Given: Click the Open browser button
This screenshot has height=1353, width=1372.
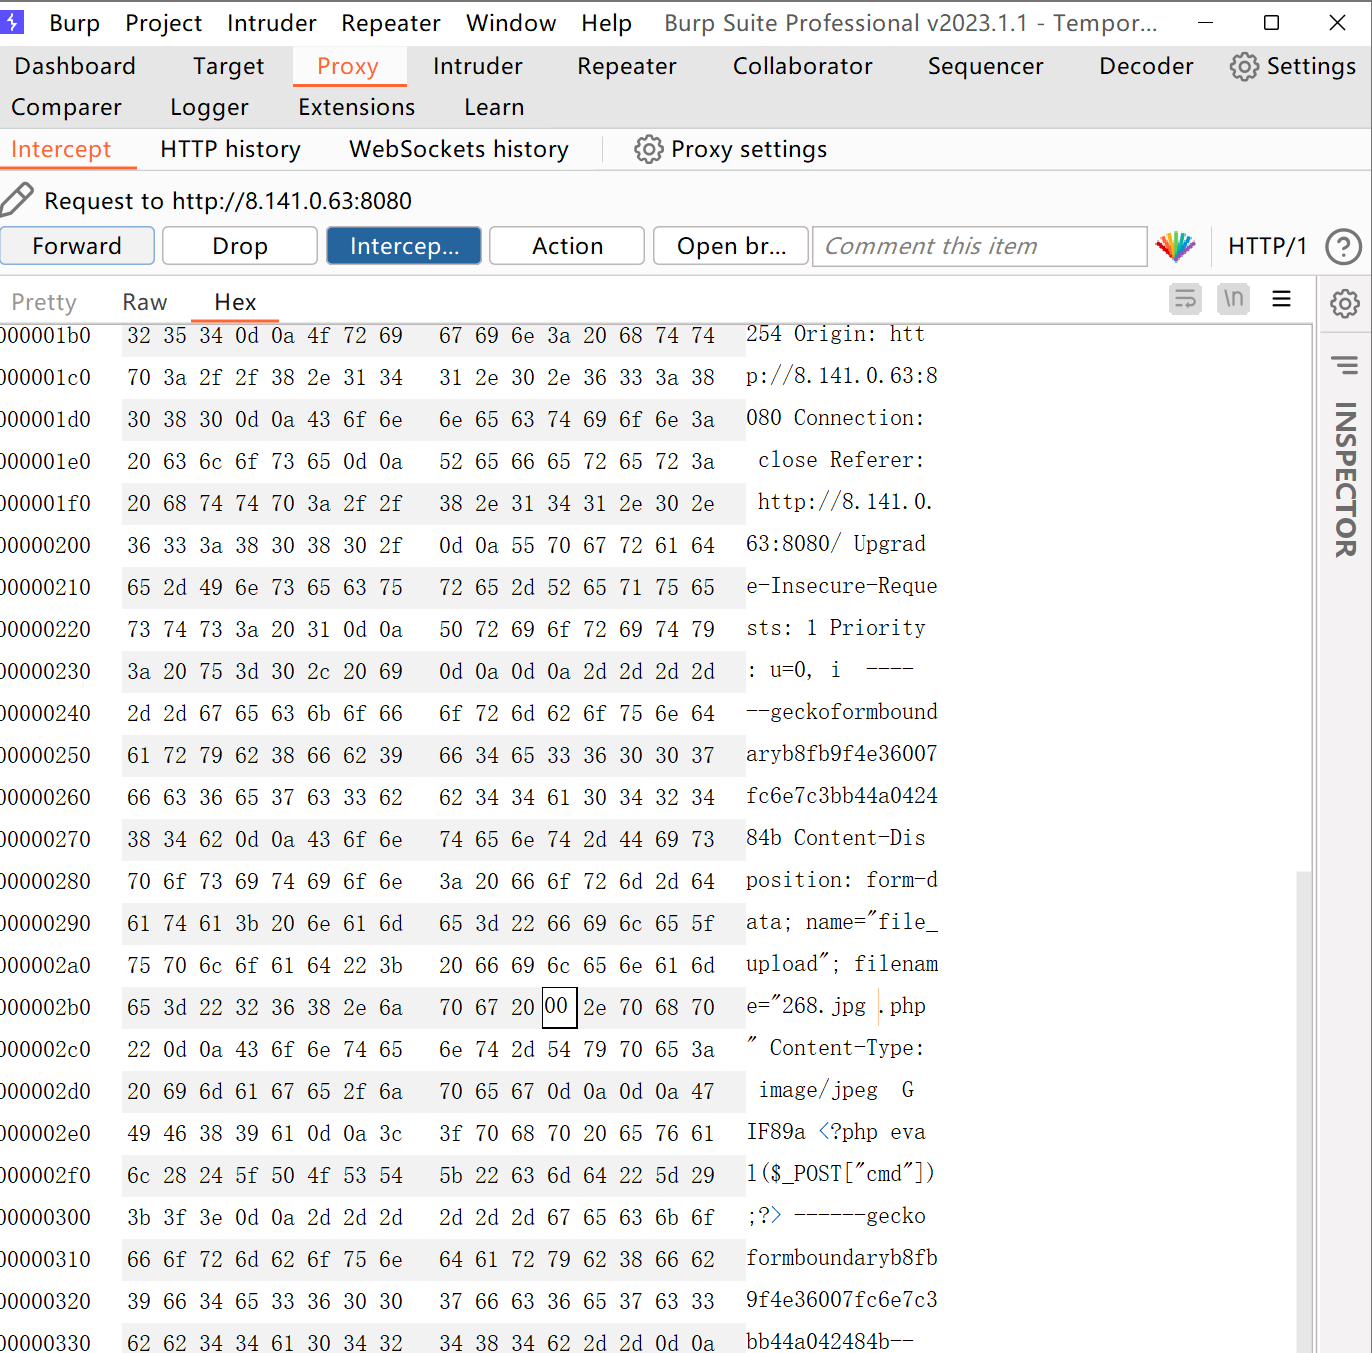Looking at the screenshot, I should pyautogui.click(x=731, y=246).
